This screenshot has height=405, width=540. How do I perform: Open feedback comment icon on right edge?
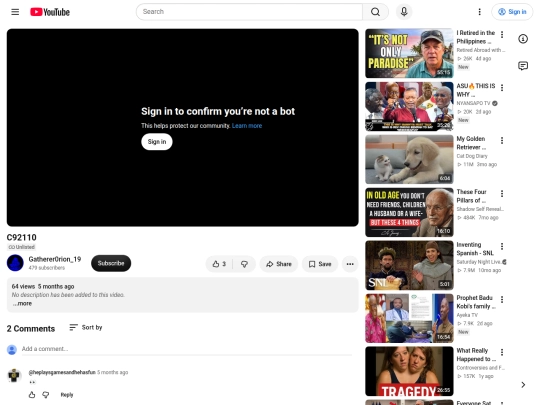coord(523,65)
